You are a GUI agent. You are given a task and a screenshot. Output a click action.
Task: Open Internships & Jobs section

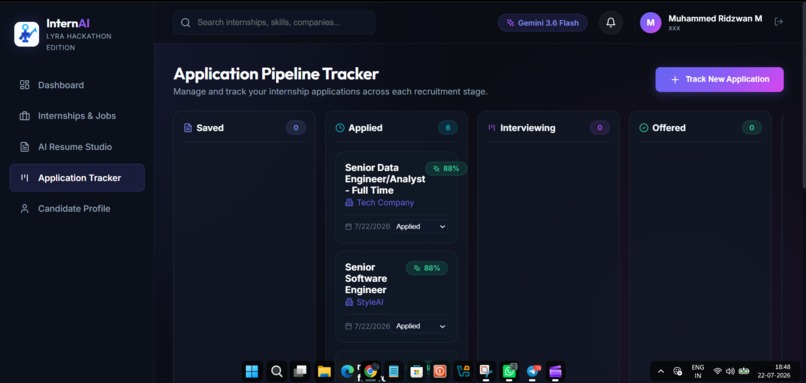[77, 116]
